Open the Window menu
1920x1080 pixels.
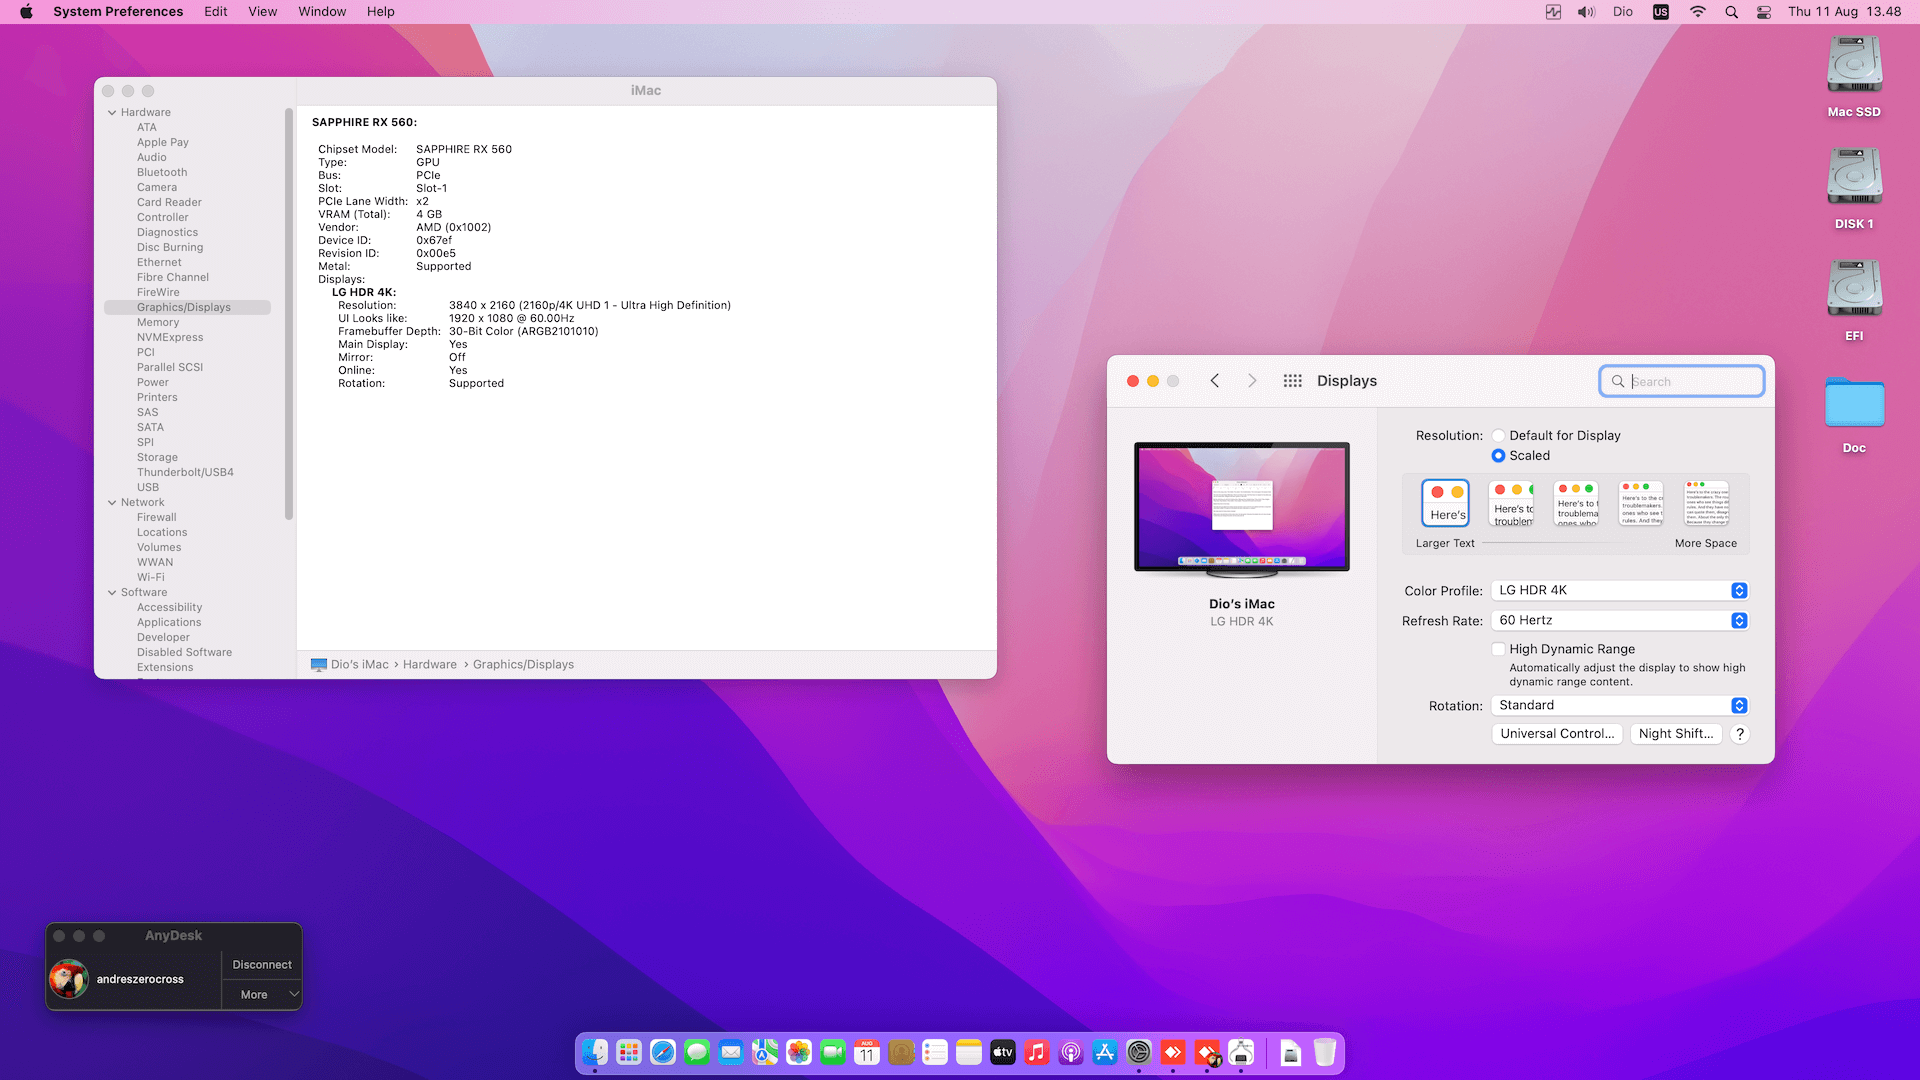pyautogui.click(x=321, y=12)
